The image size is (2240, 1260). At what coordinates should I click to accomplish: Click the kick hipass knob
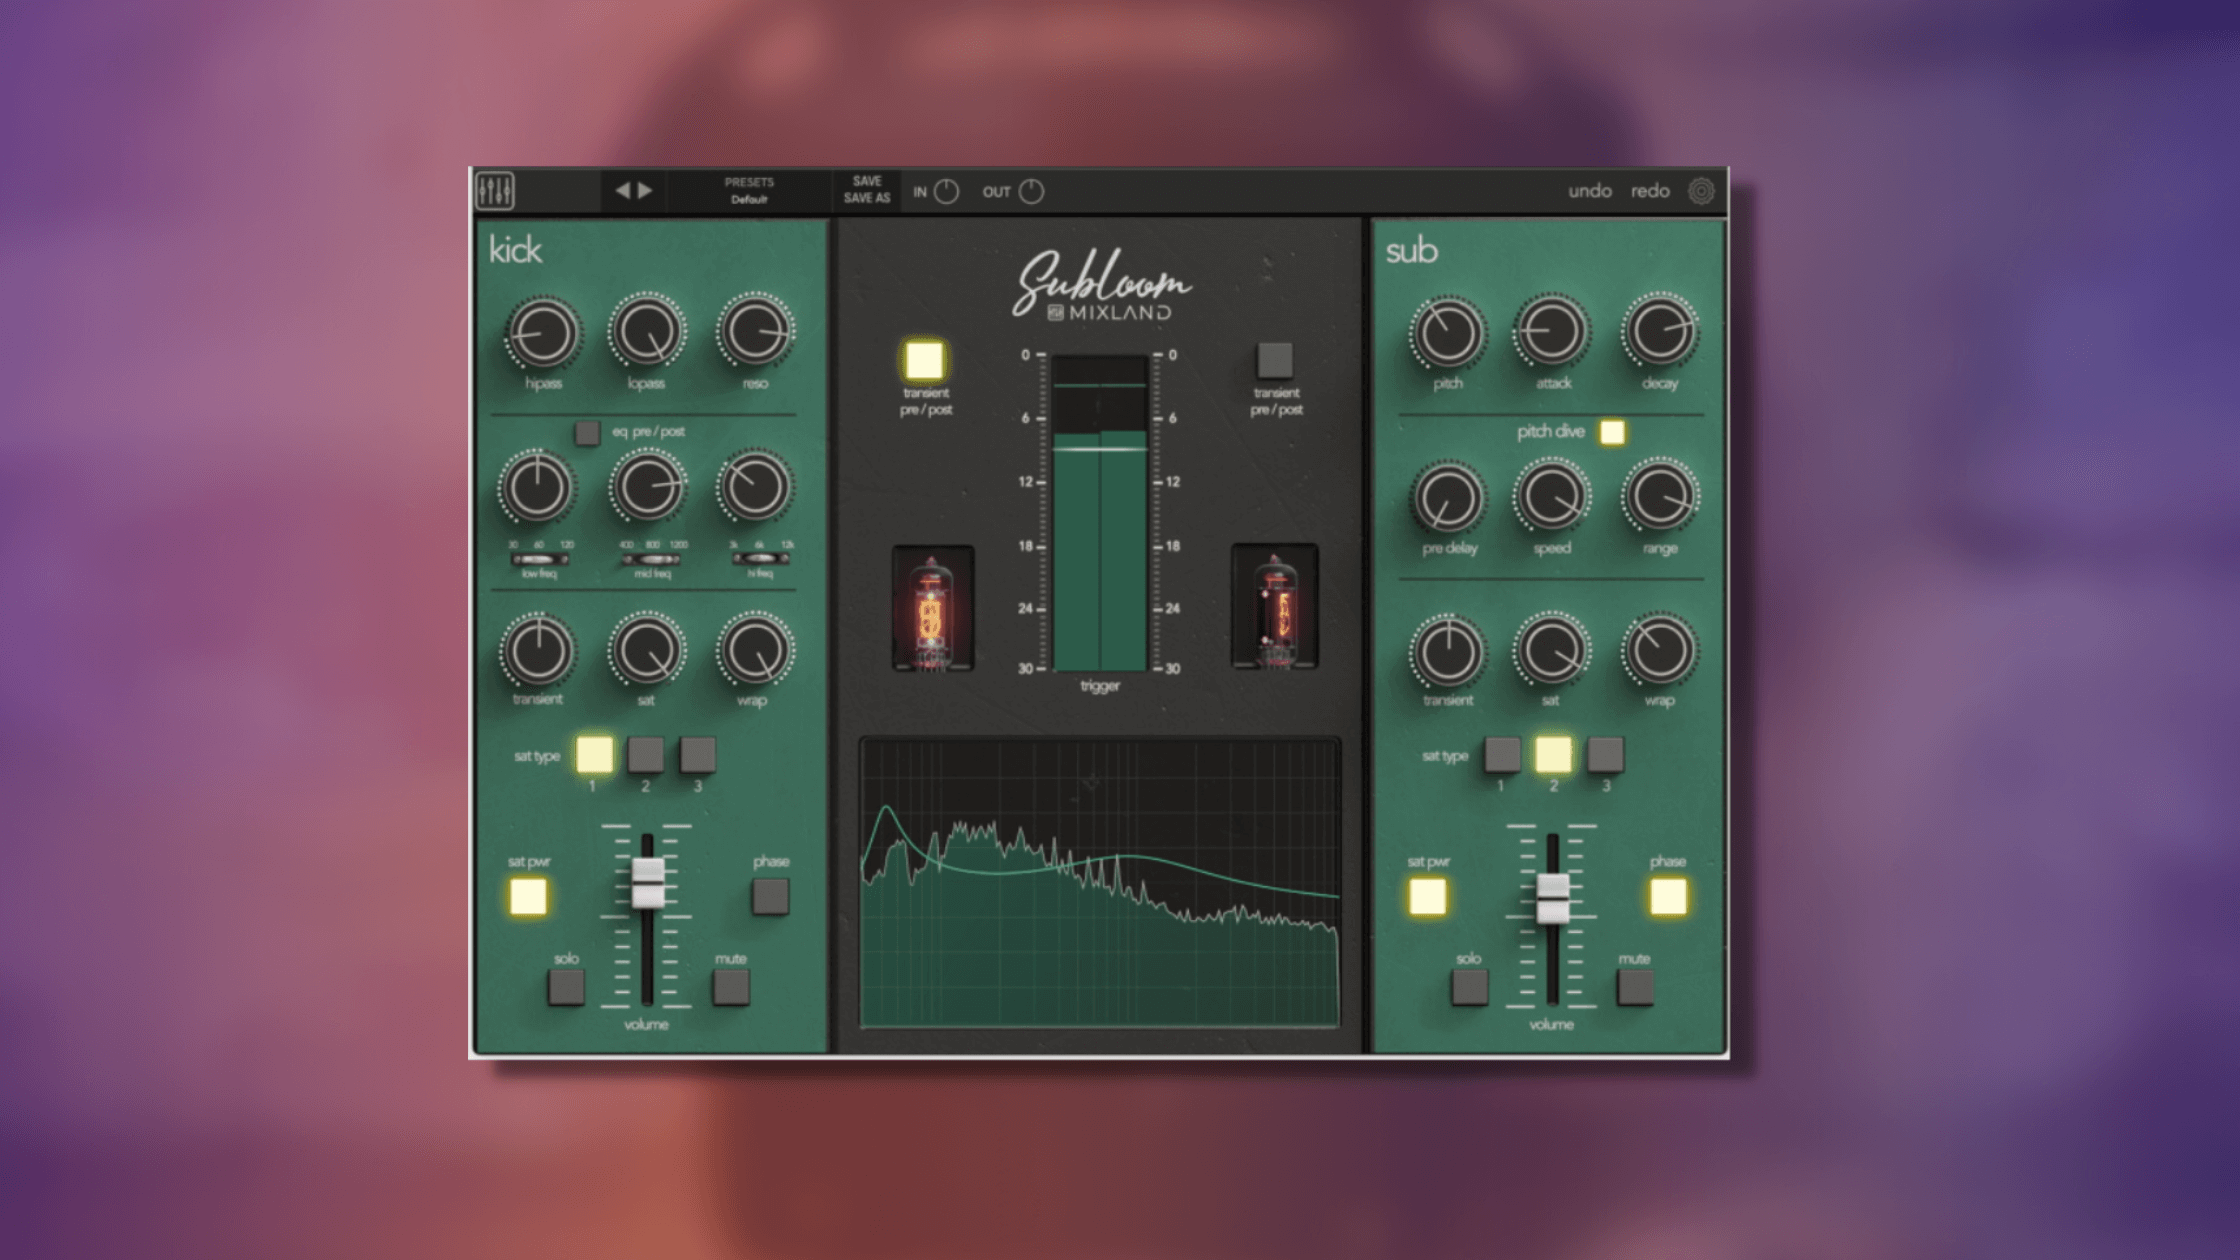[543, 333]
